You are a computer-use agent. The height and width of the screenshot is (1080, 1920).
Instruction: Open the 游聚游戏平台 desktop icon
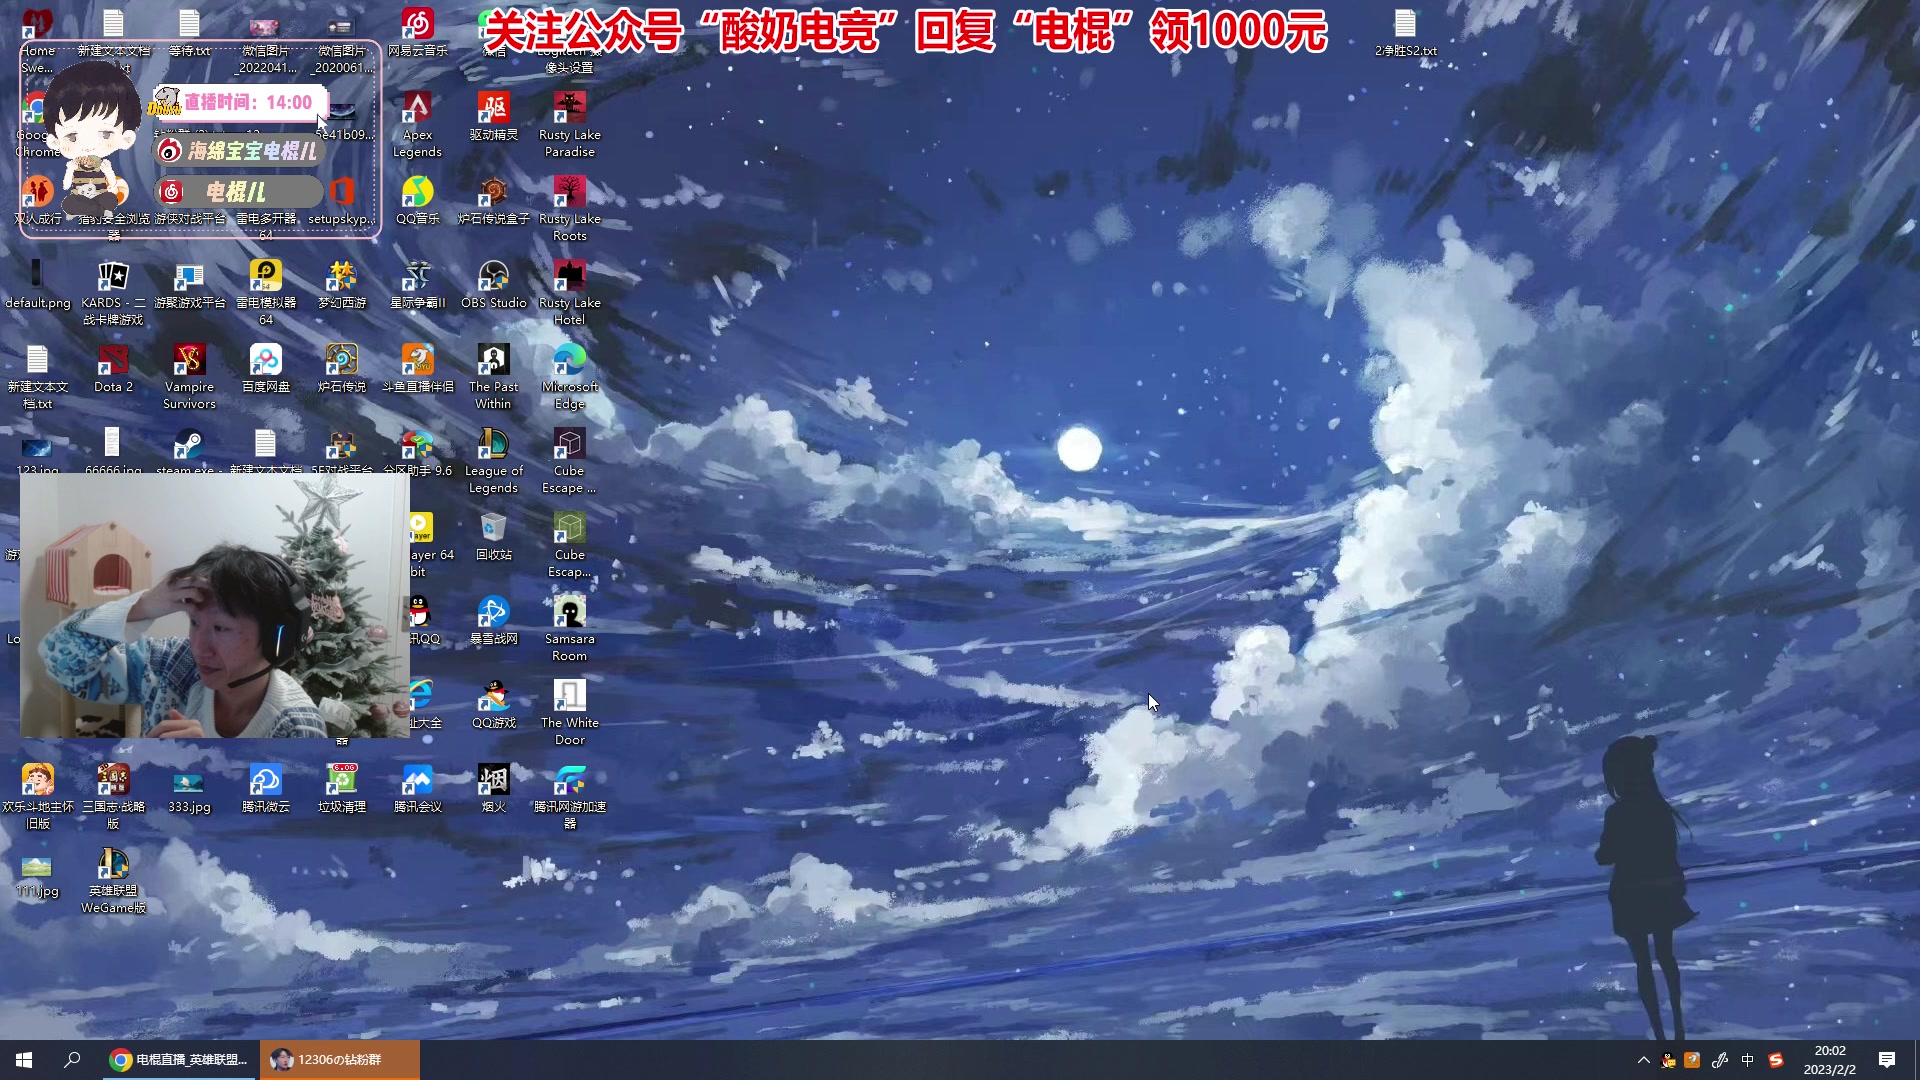(189, 284)
